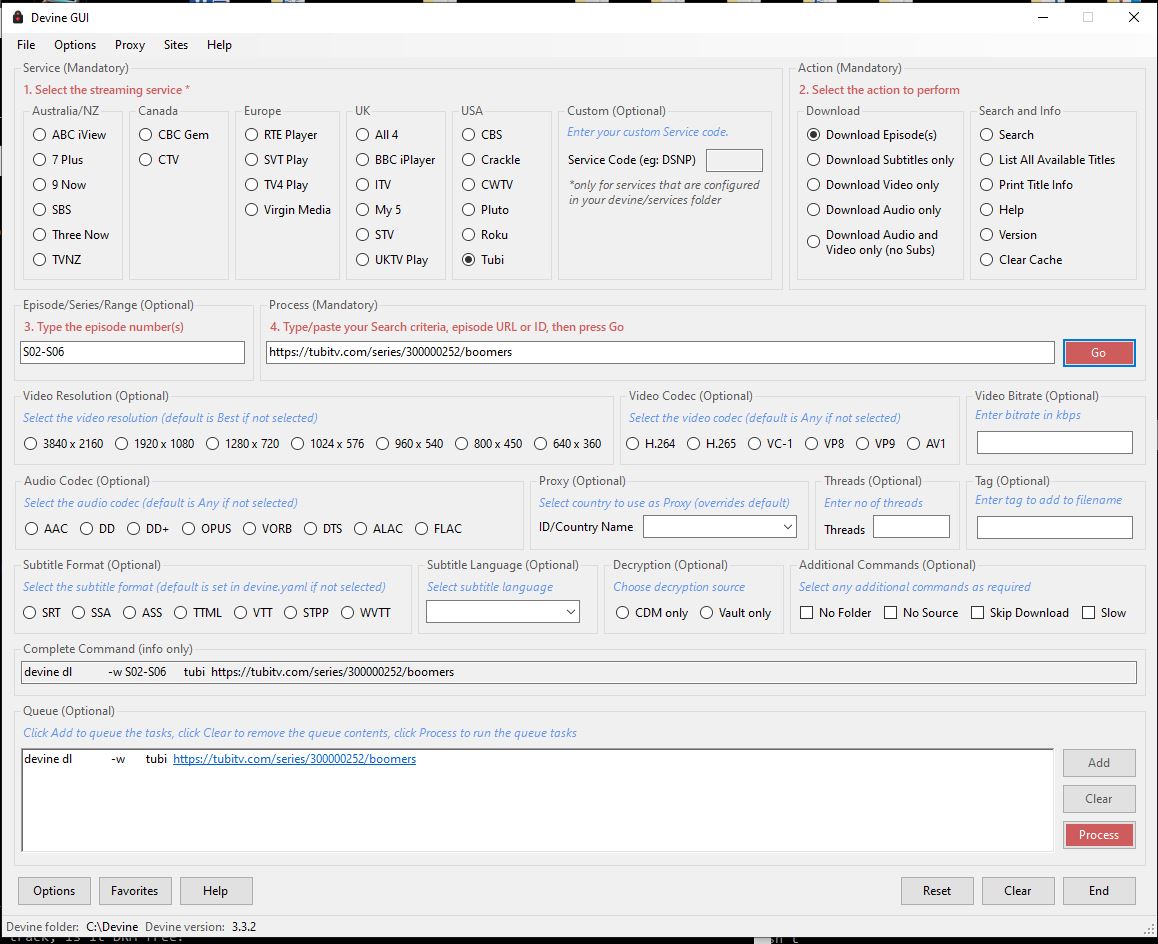The width and height of the screenshot is (1158, 944).
Task: Enable the No Folder checkbox
Action: [806, 613]
